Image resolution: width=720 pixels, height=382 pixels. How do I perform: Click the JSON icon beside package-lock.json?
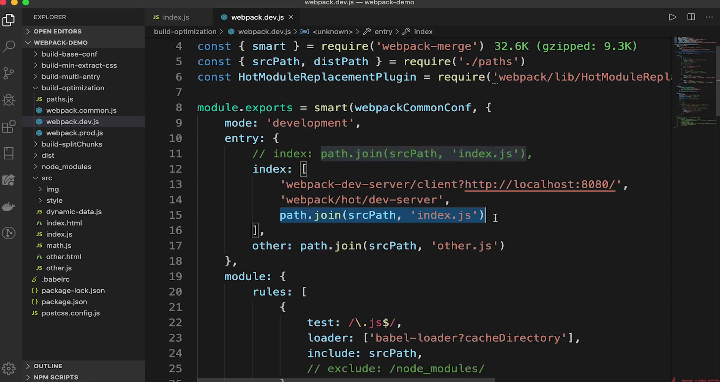point(34,291)
